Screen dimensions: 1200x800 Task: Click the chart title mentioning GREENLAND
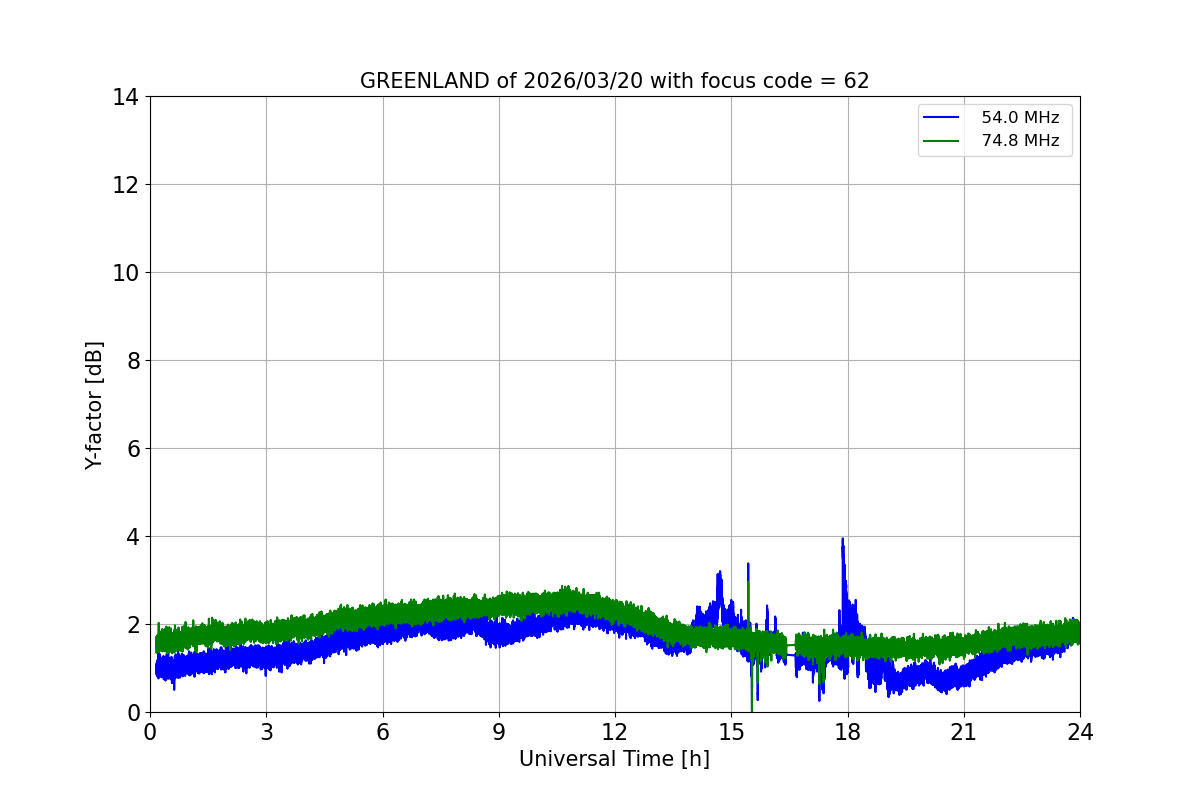(x=614, y=81)
